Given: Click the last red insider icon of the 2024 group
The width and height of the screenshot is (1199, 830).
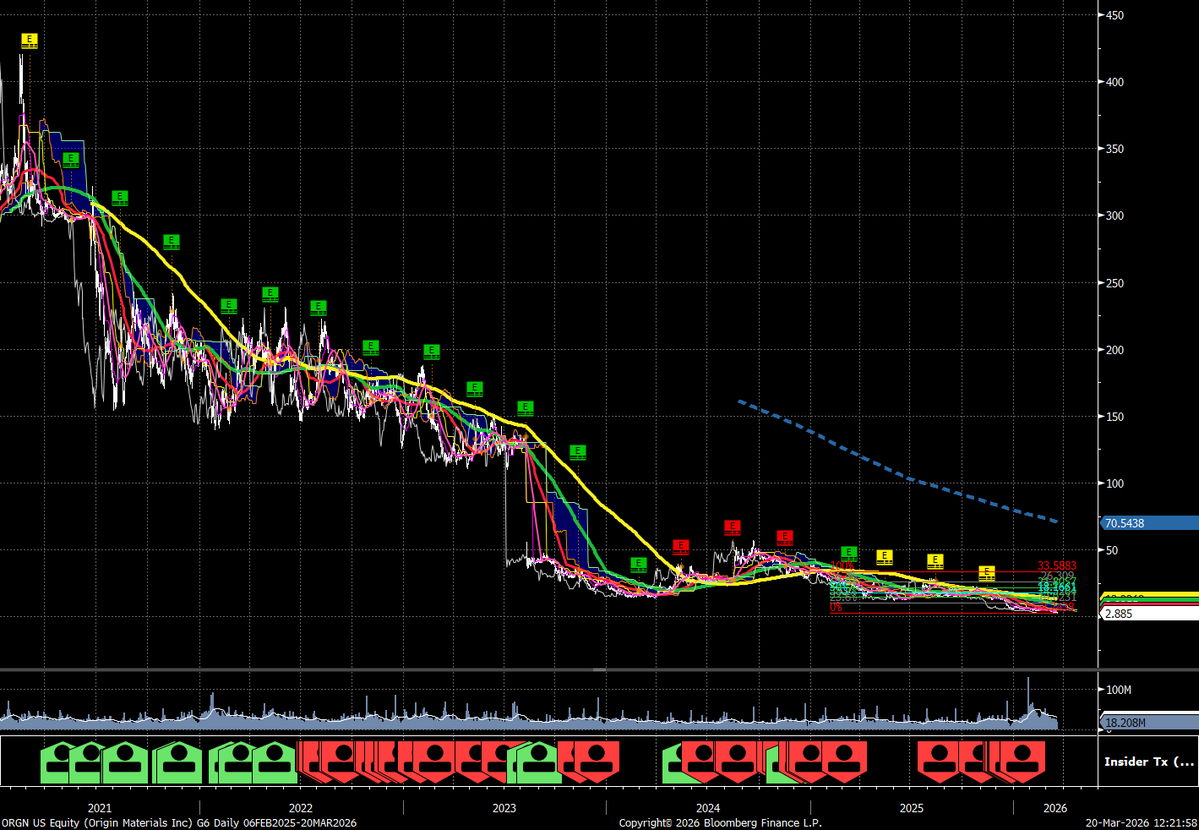Looking at the screenshot, I should click(x=844, y=762).
